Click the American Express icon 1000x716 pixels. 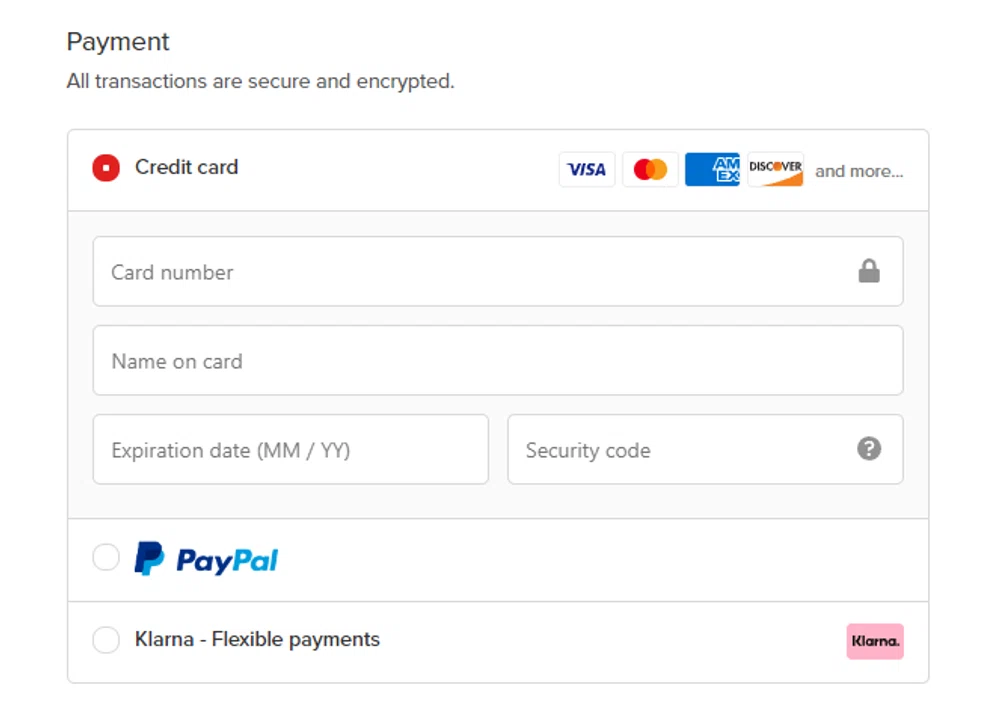[x=711, y=169]
